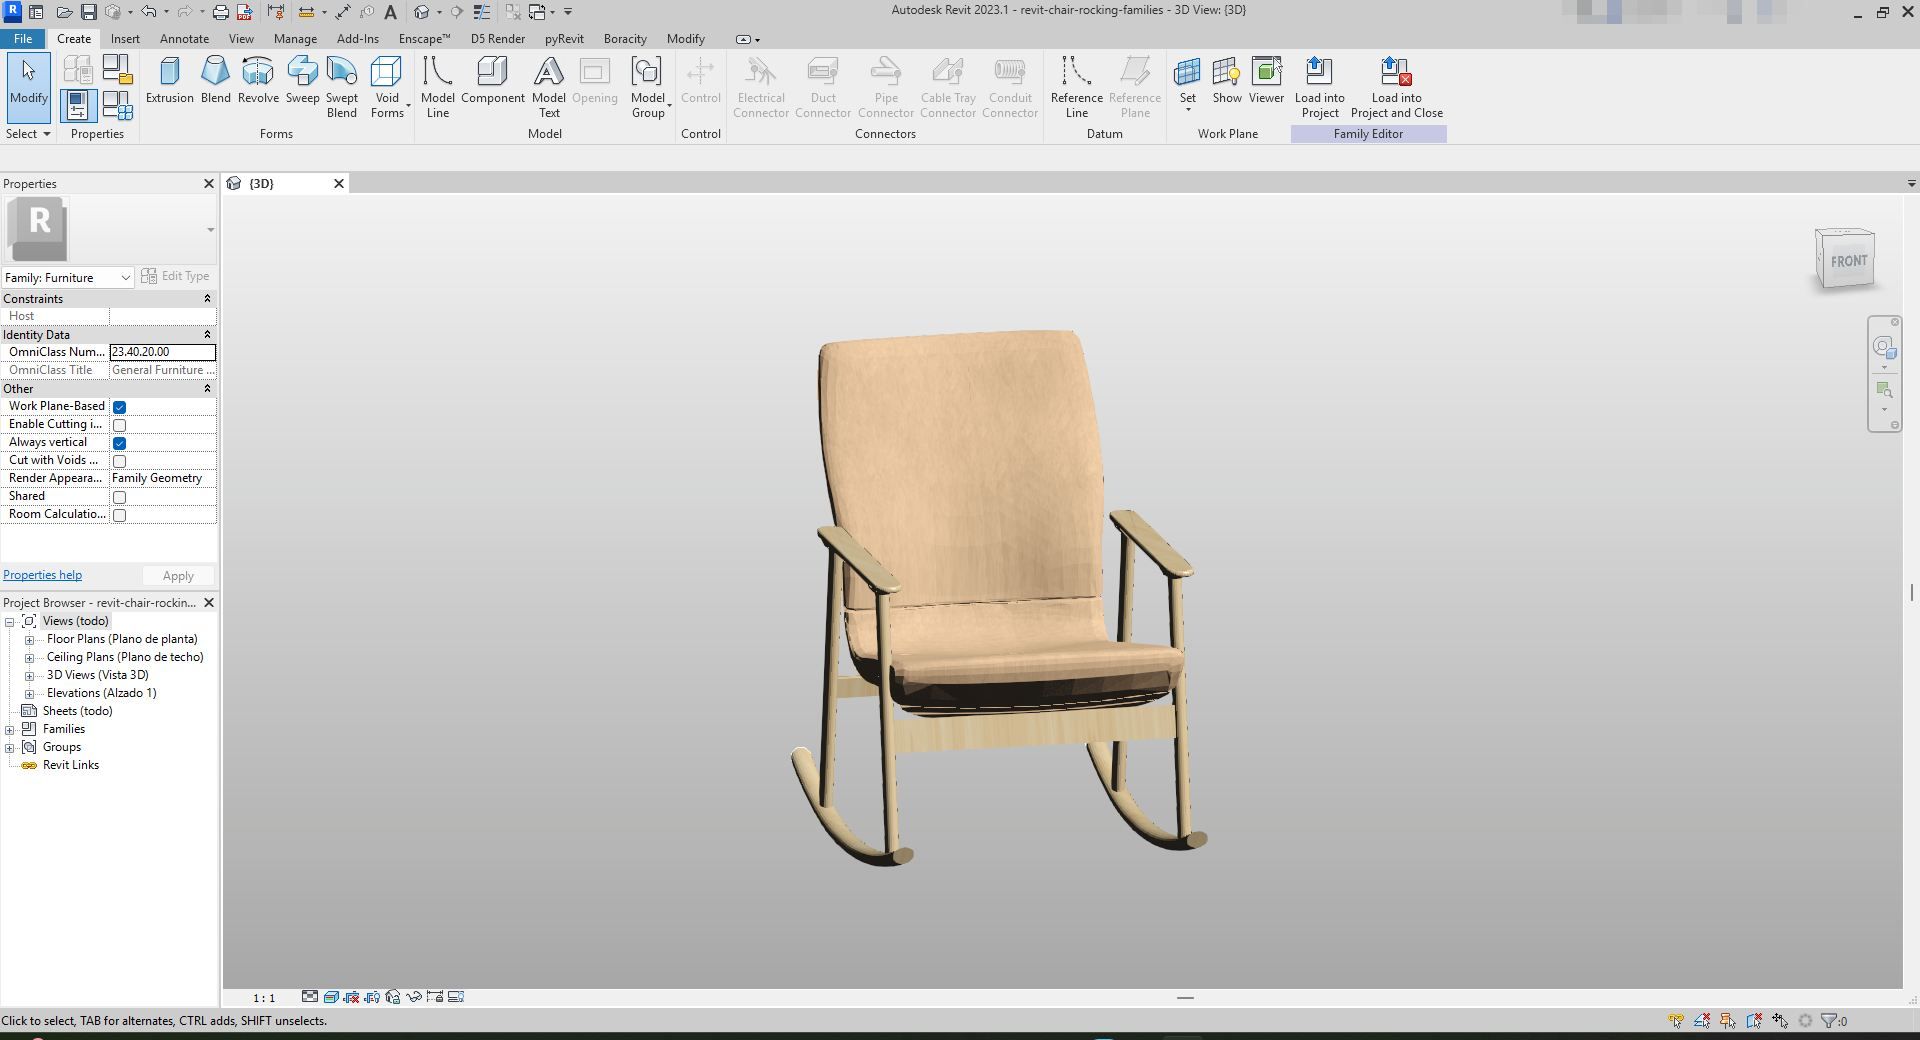Click Load into Project
Viewport: 1920px width, 1040px height.
pos(1319,87)
